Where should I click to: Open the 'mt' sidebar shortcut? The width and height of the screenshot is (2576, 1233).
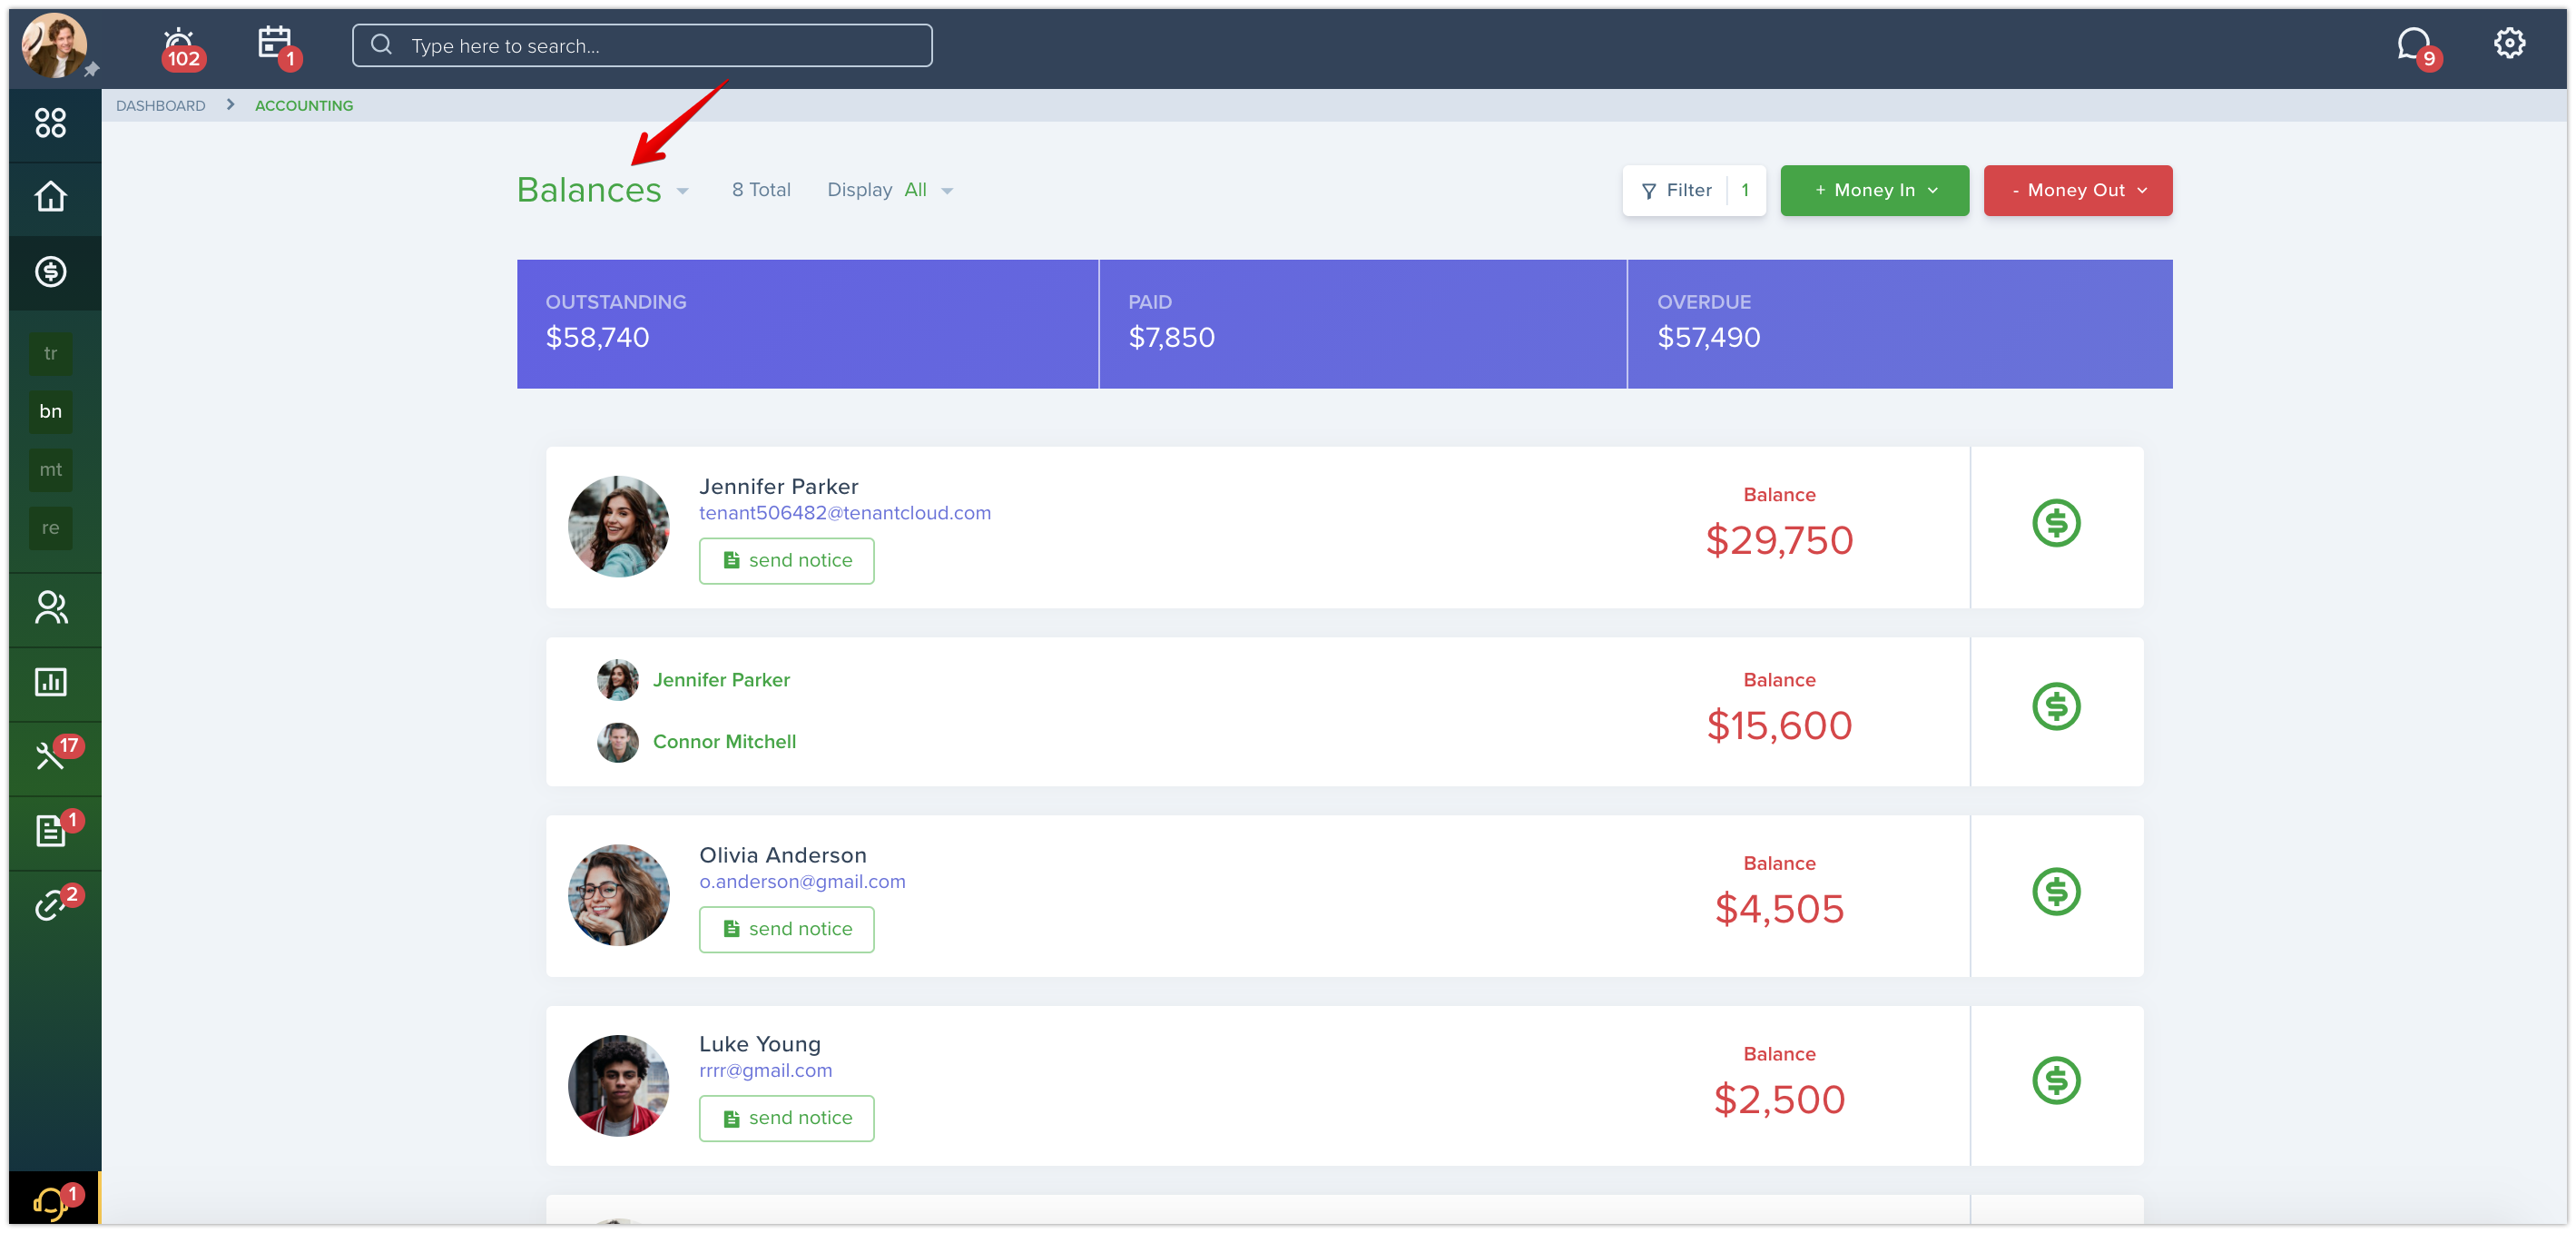tap(50, 470)
